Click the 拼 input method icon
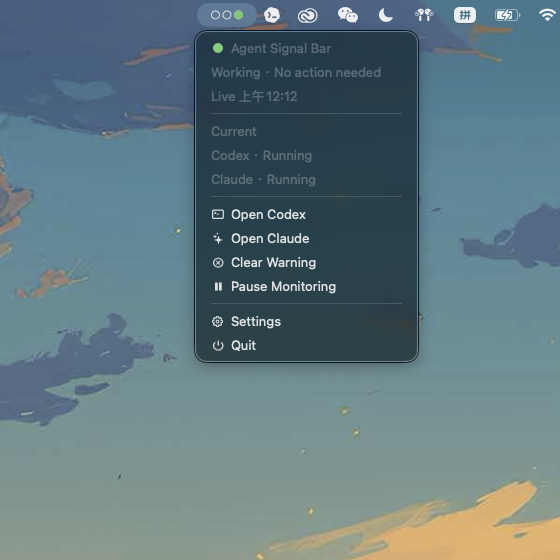560x560 pixels. [x=465, y=15]
